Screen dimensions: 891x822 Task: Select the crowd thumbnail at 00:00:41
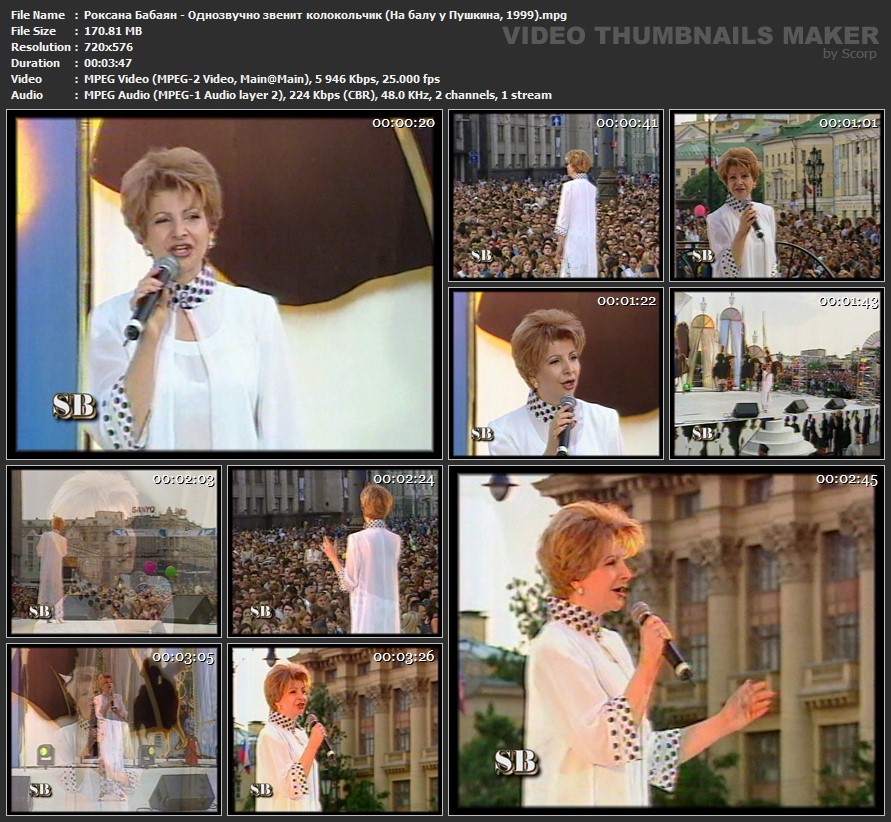554,196
